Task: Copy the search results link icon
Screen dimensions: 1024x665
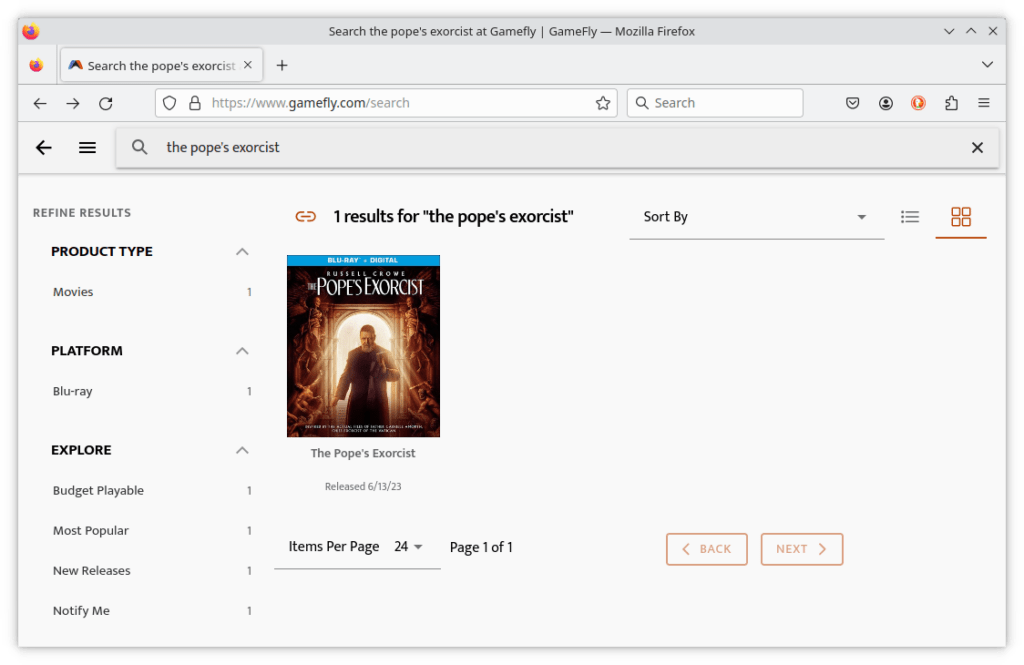Action: (x=306, y=217)
